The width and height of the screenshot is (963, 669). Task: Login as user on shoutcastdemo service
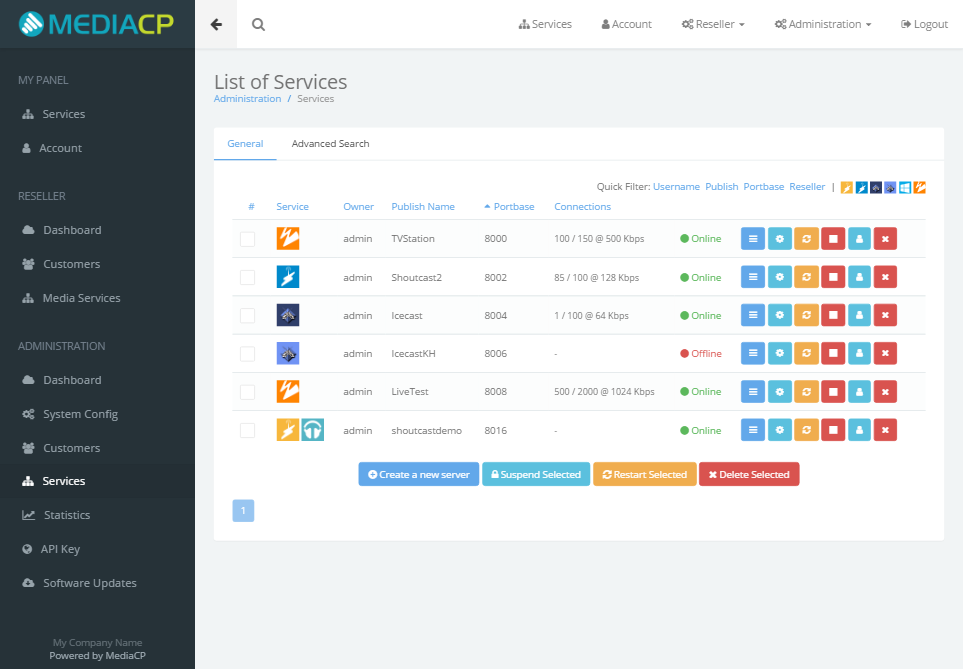point(859,430)
